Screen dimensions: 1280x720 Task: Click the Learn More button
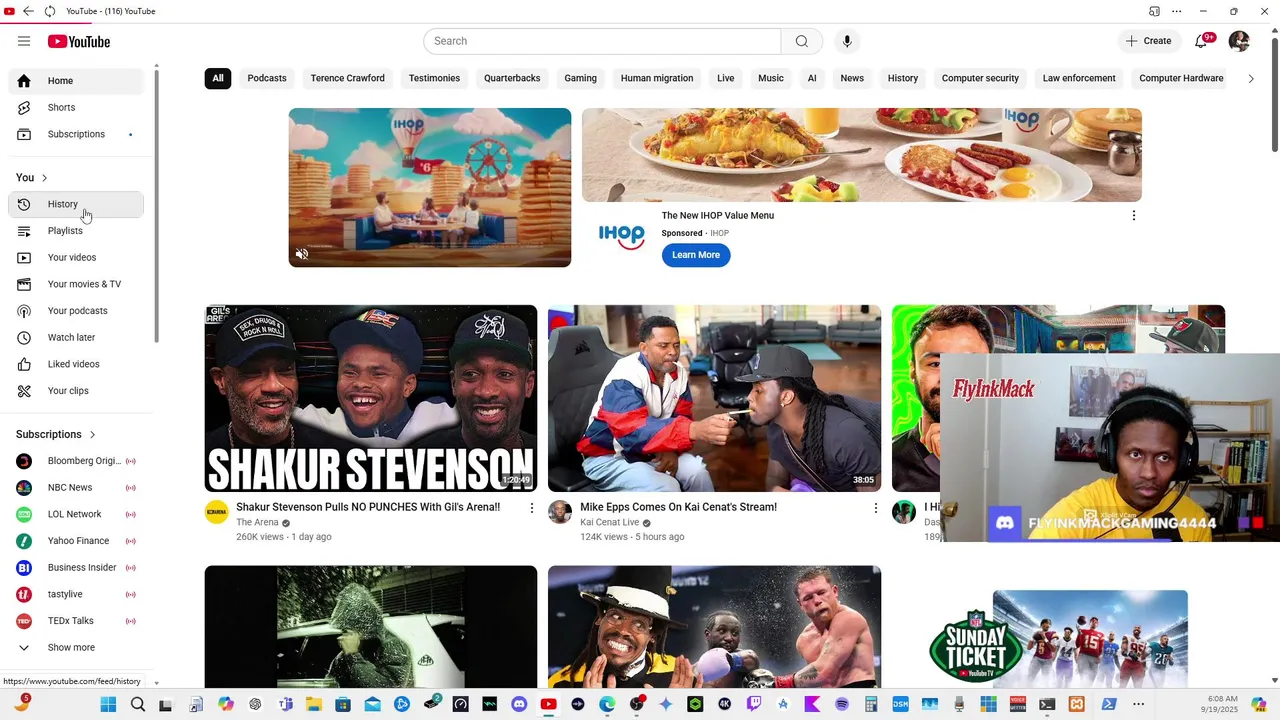click(x=696, y=255)
